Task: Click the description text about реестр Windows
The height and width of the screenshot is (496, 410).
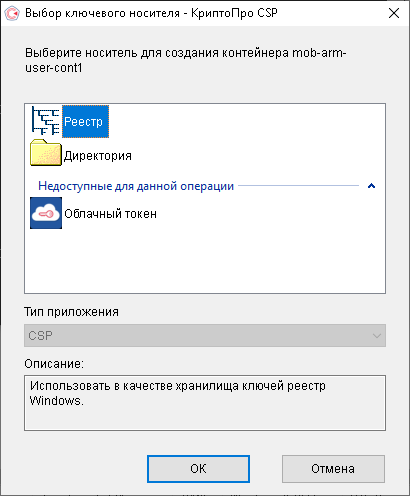Action: pos(178,393)
